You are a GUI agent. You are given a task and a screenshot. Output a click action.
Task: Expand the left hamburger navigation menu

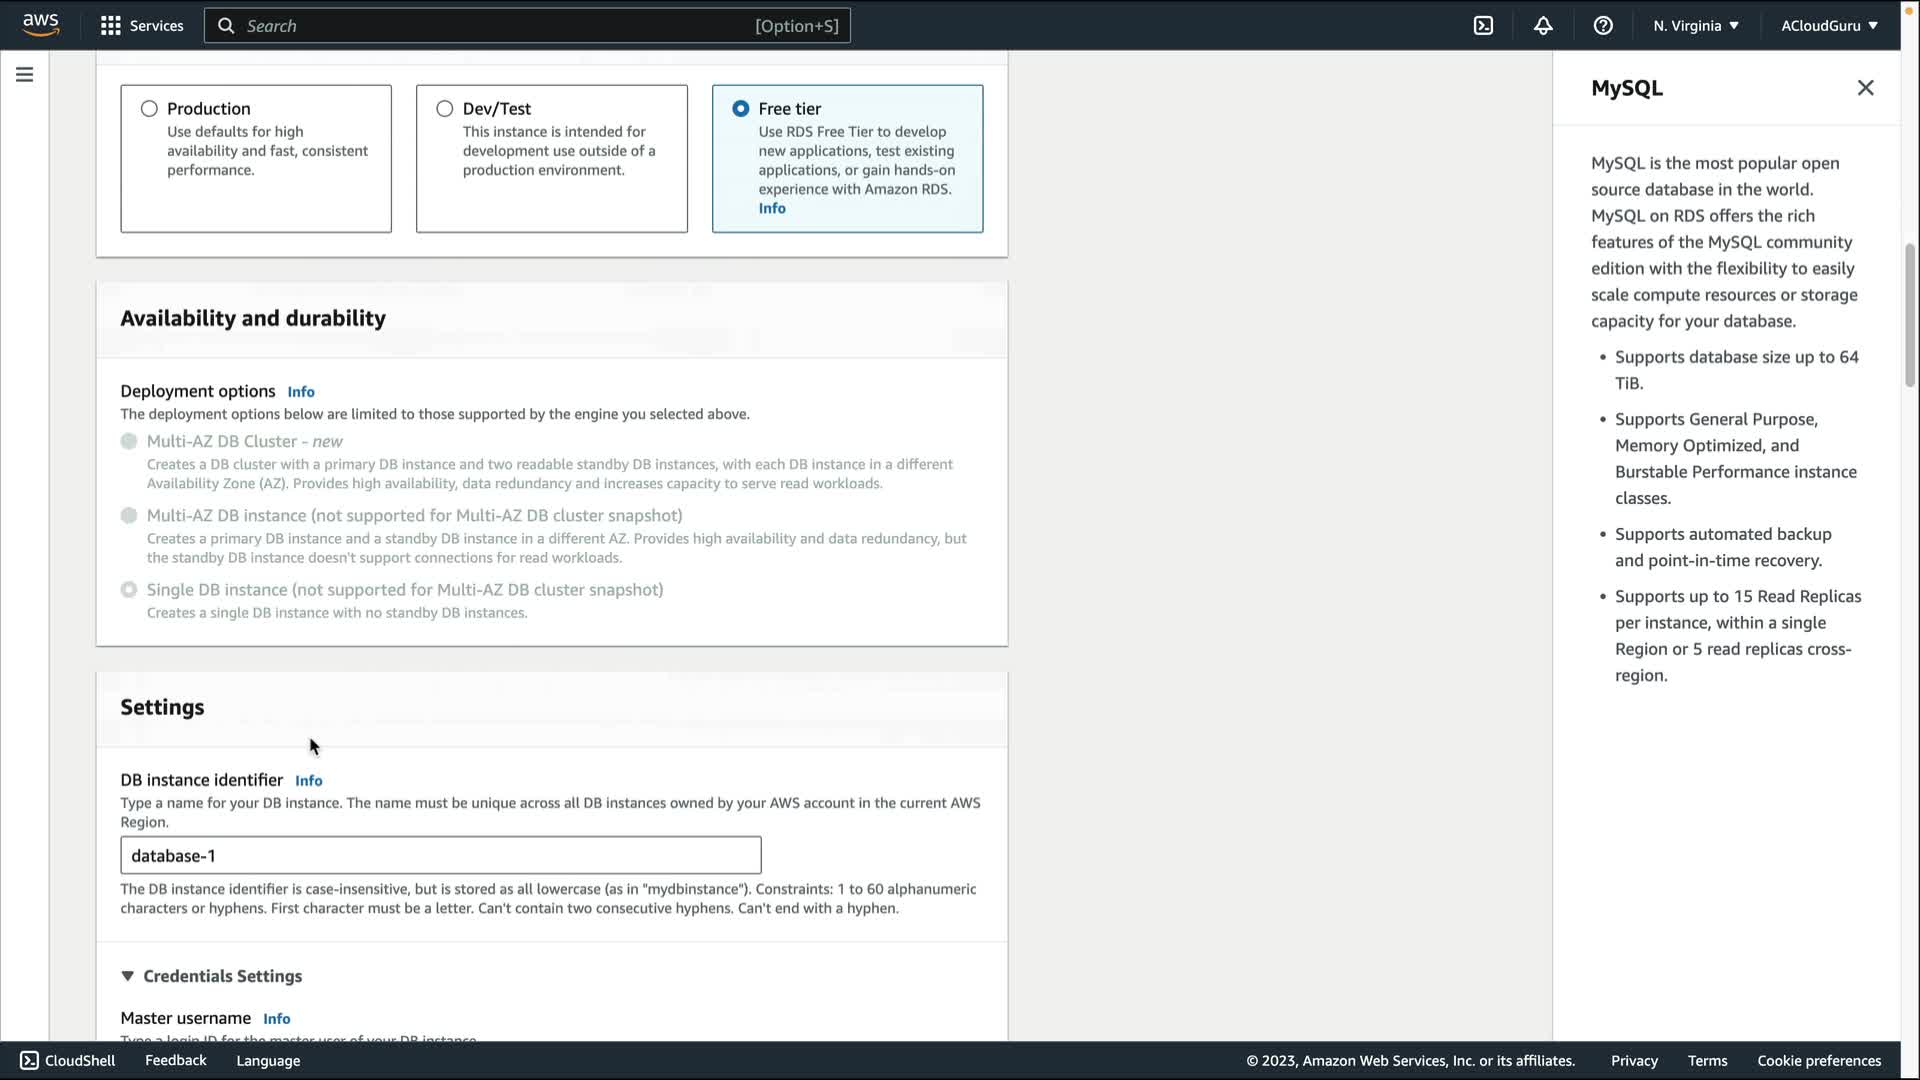click(24, 75)
